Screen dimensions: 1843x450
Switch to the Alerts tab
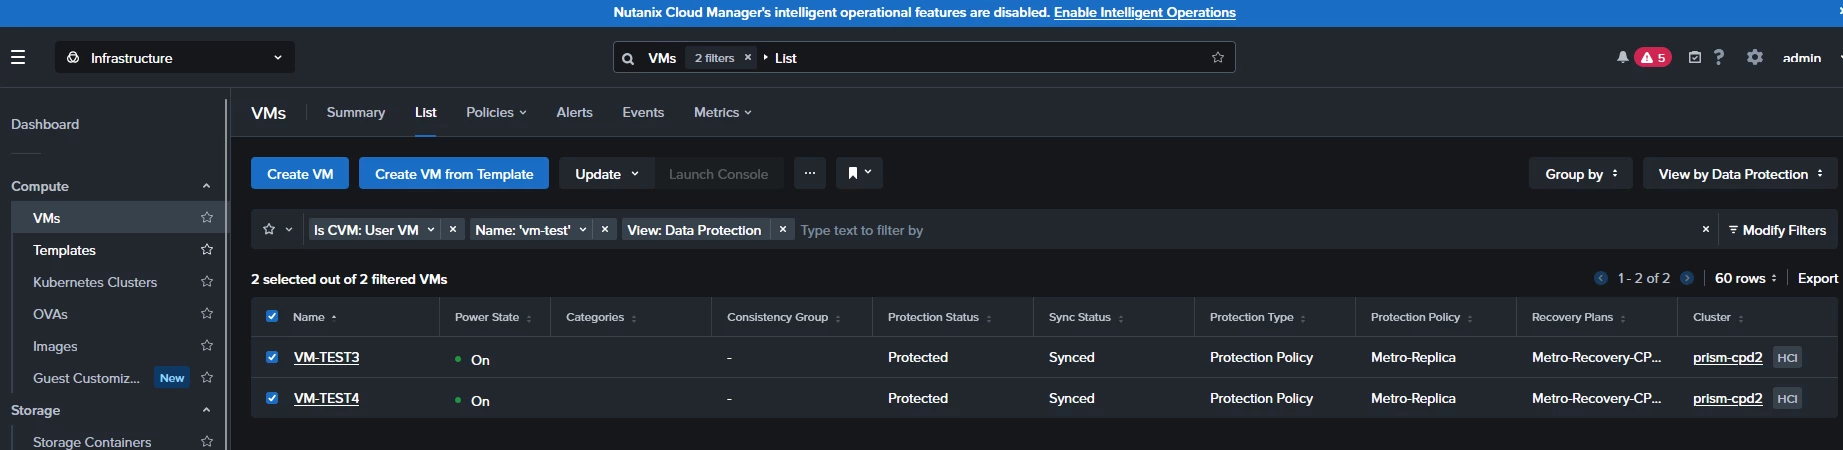574,112
